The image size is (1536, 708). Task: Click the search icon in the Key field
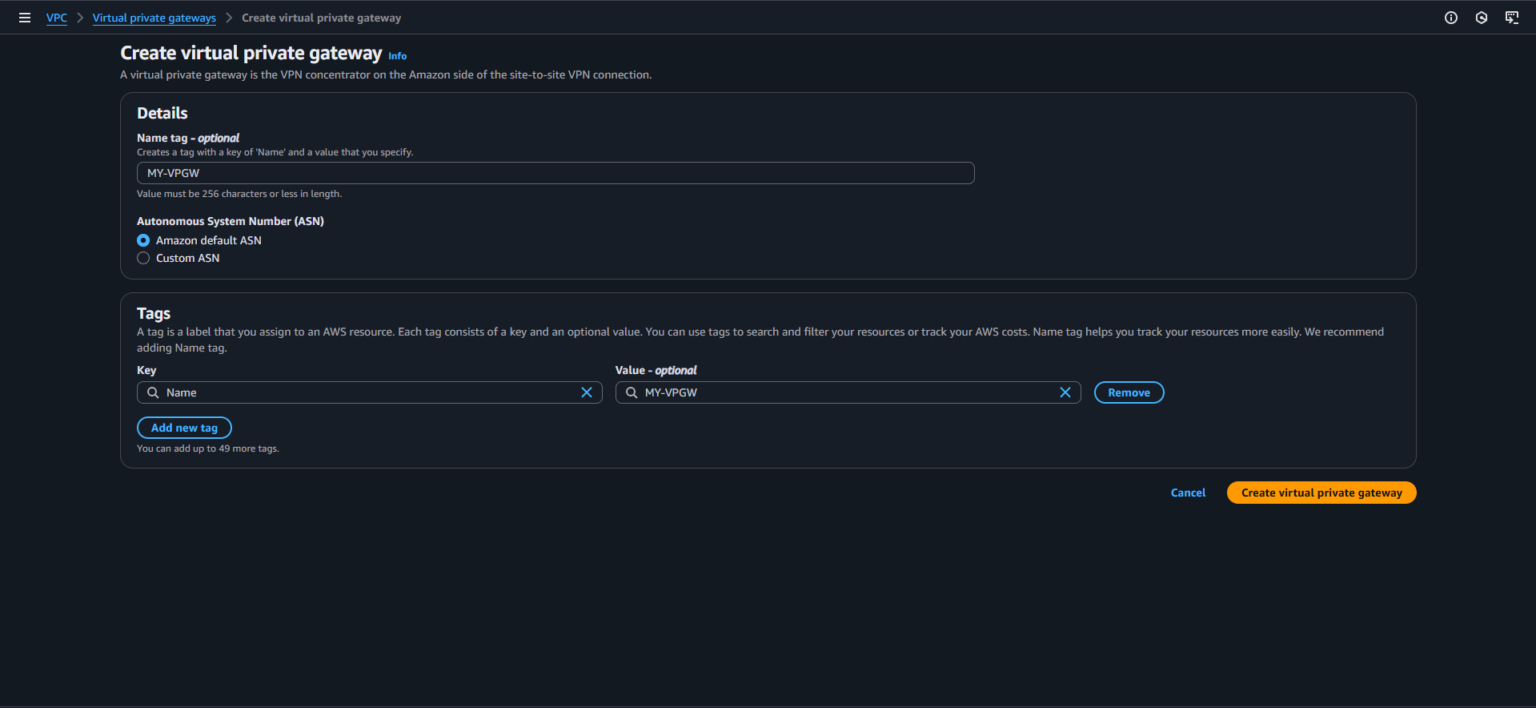click(x=153, y=393)
